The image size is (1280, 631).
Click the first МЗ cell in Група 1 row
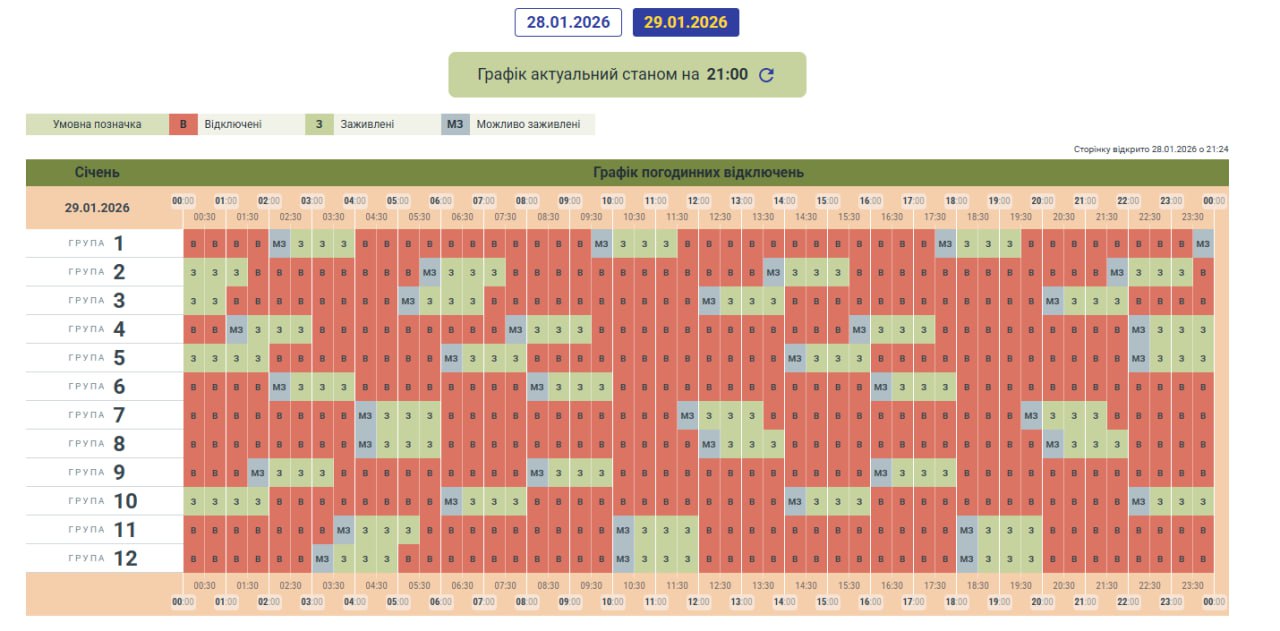click(280, 244)
